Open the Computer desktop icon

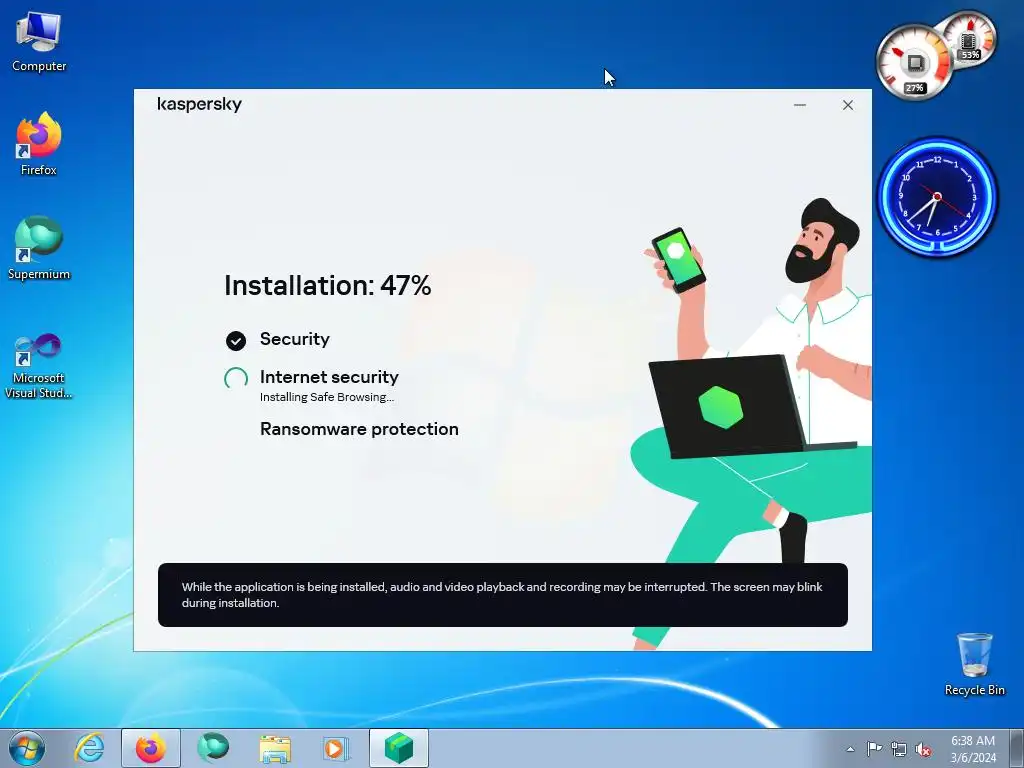(x=39, y=42)
